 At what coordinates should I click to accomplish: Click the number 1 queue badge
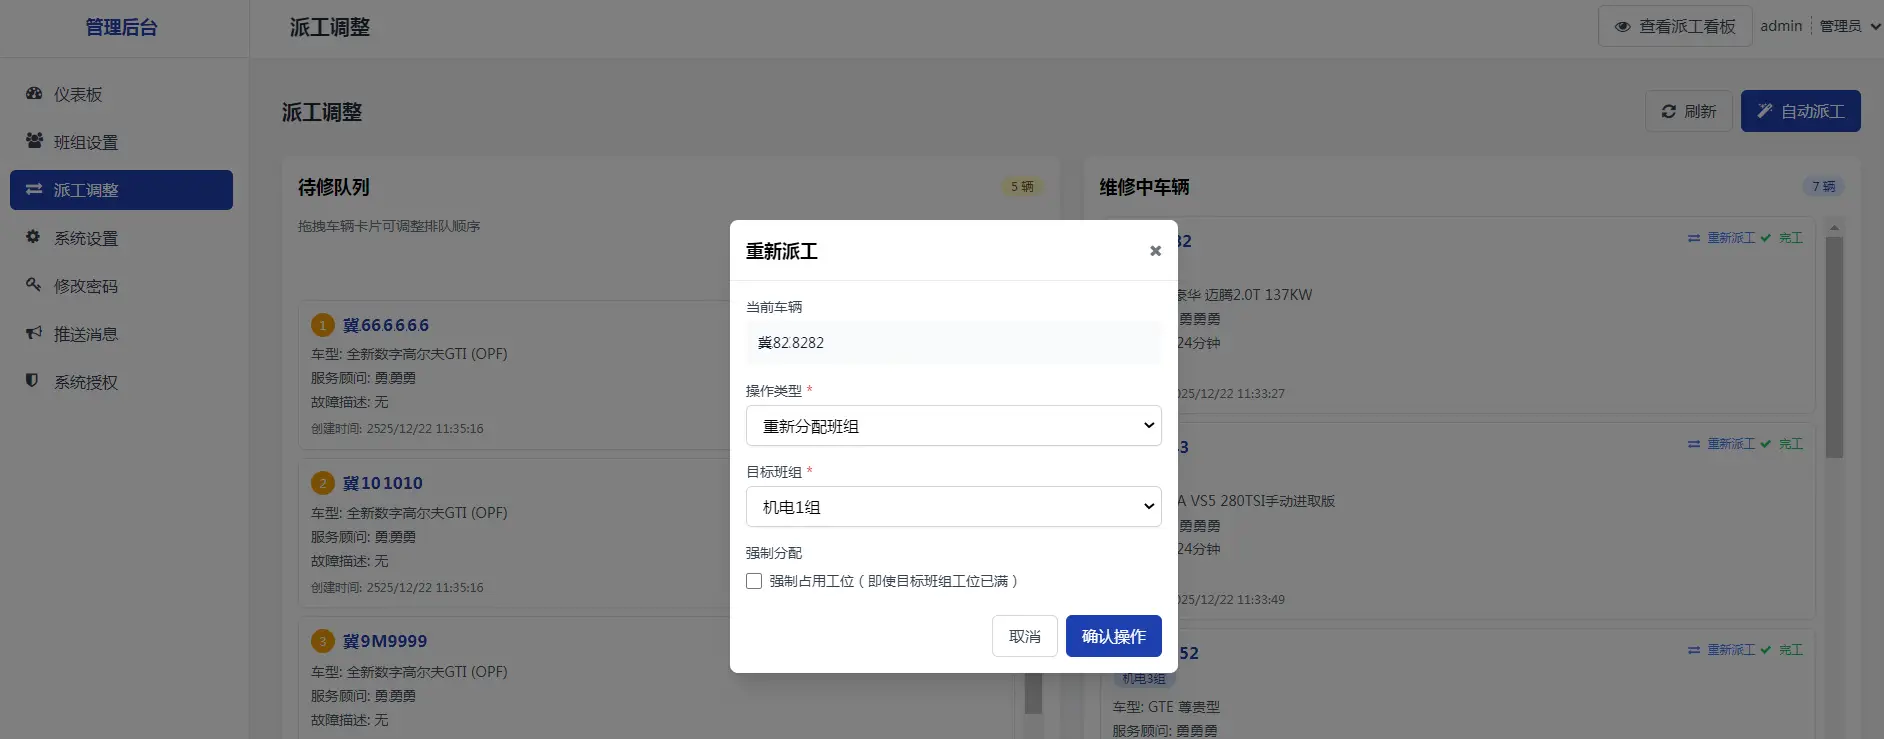tap(322, 325)
